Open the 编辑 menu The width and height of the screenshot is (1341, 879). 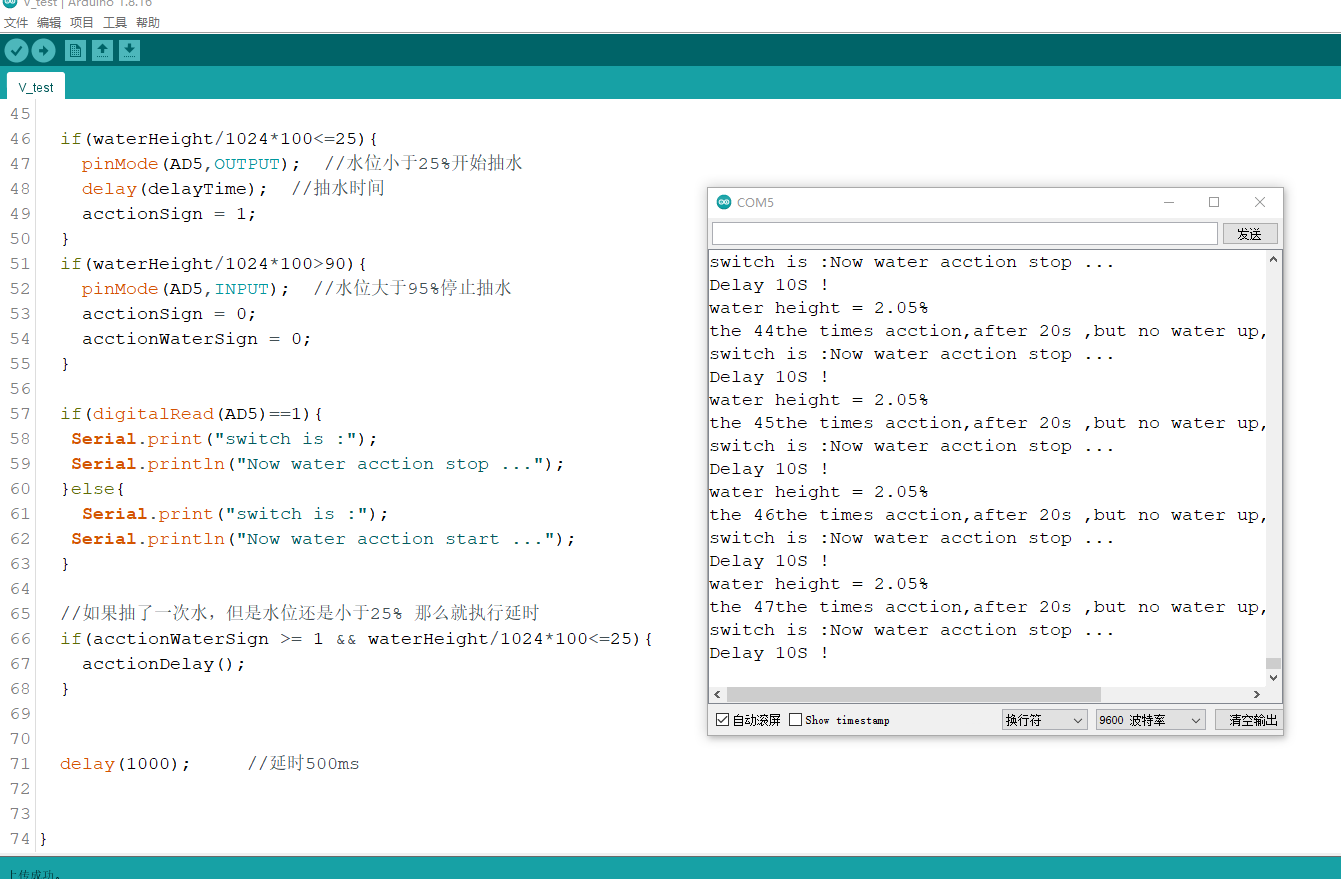(x=49, y=22)
